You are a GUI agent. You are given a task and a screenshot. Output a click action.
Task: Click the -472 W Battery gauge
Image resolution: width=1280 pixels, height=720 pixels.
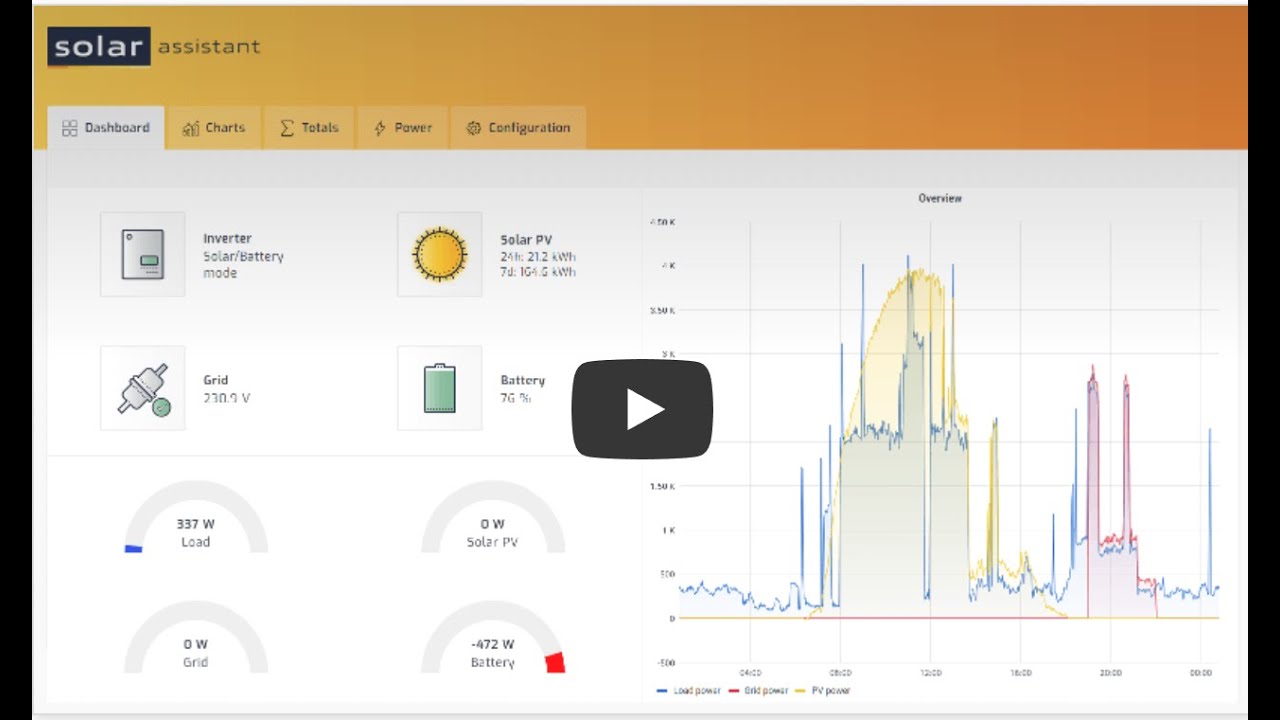(493, 637)
